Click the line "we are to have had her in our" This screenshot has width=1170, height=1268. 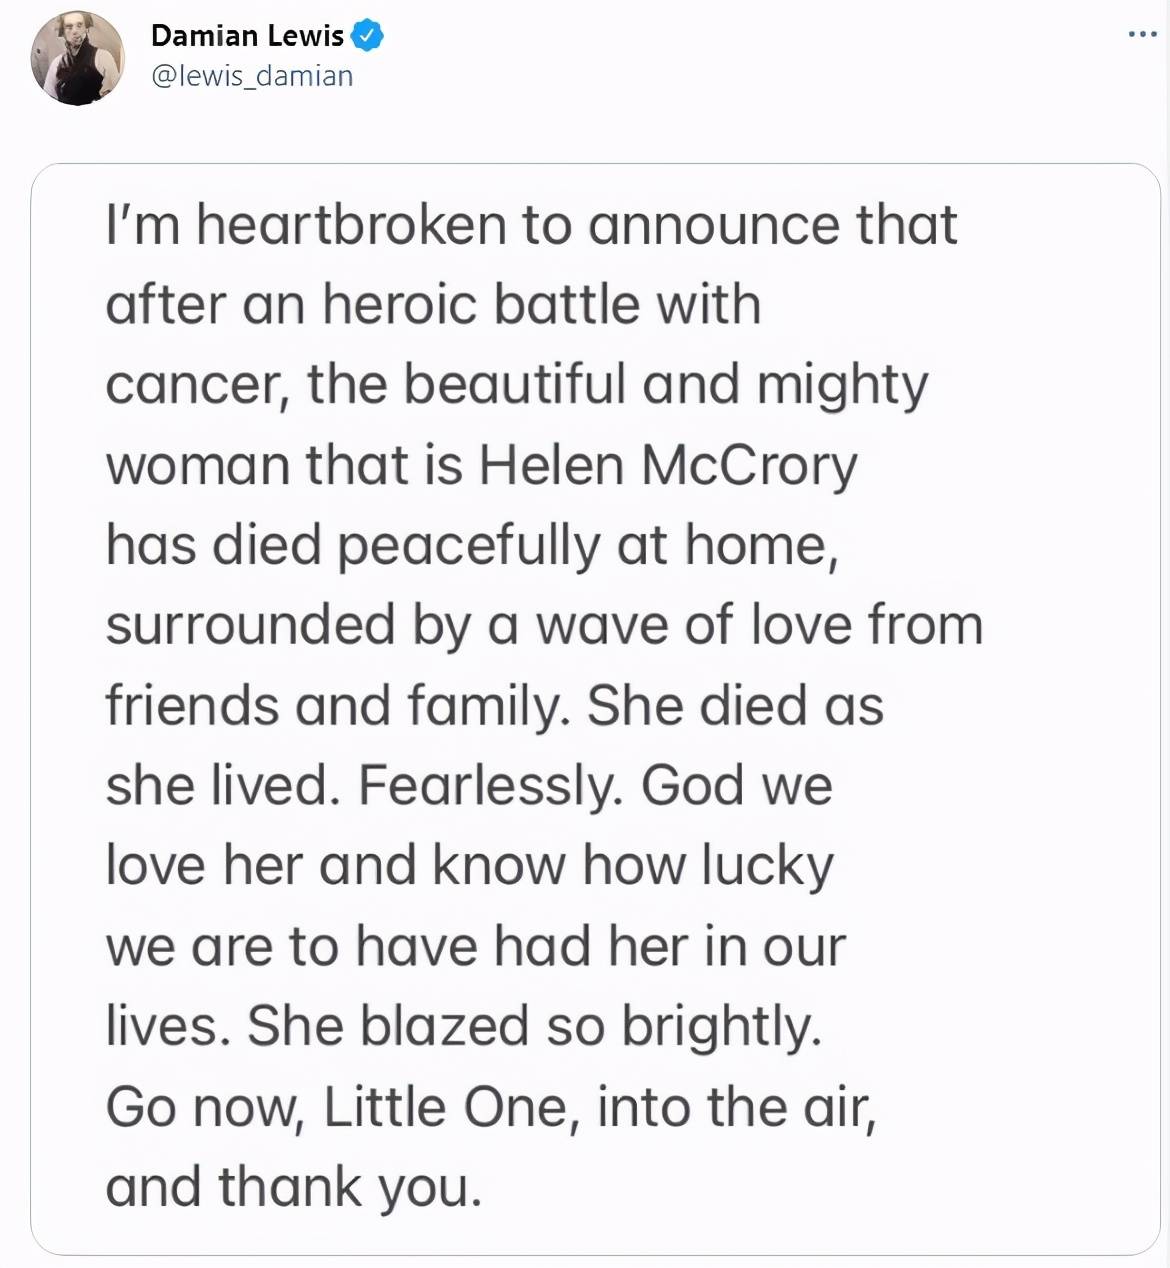pos(476,946)
